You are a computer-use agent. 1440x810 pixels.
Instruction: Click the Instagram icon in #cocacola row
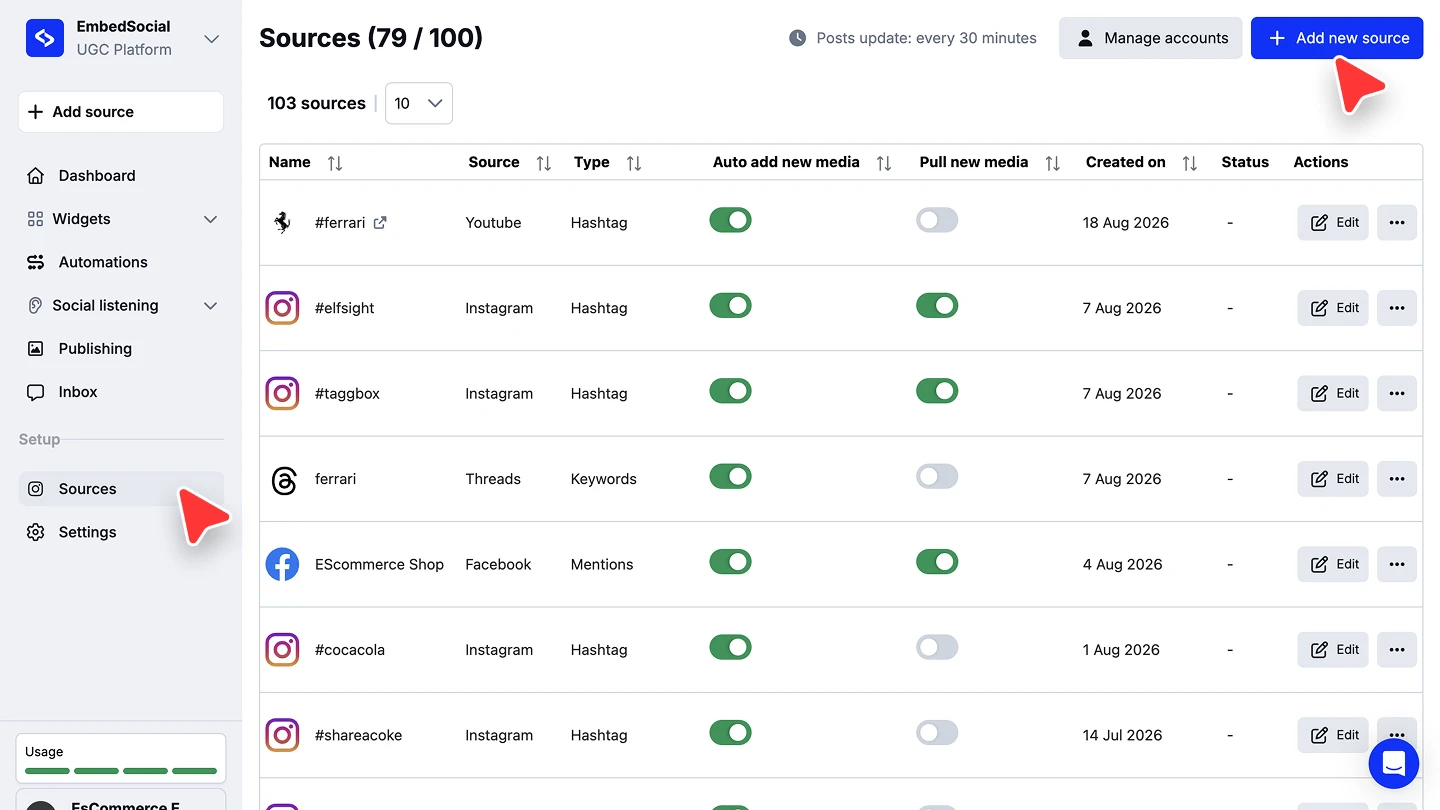point(282,650)
